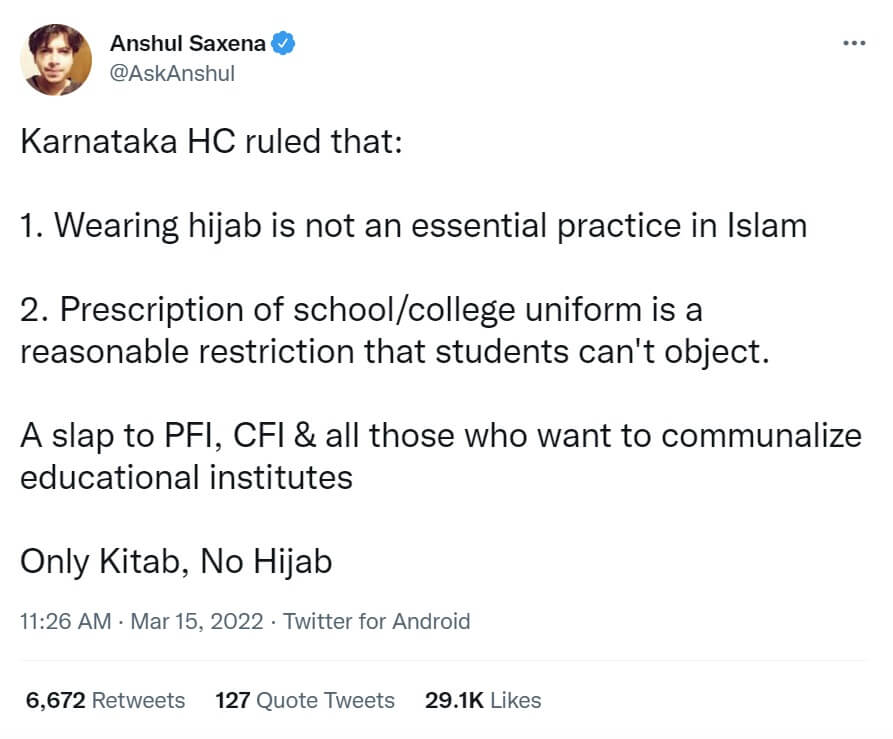View the "Quote Tweets" list
893x739 pixels.
326,700
